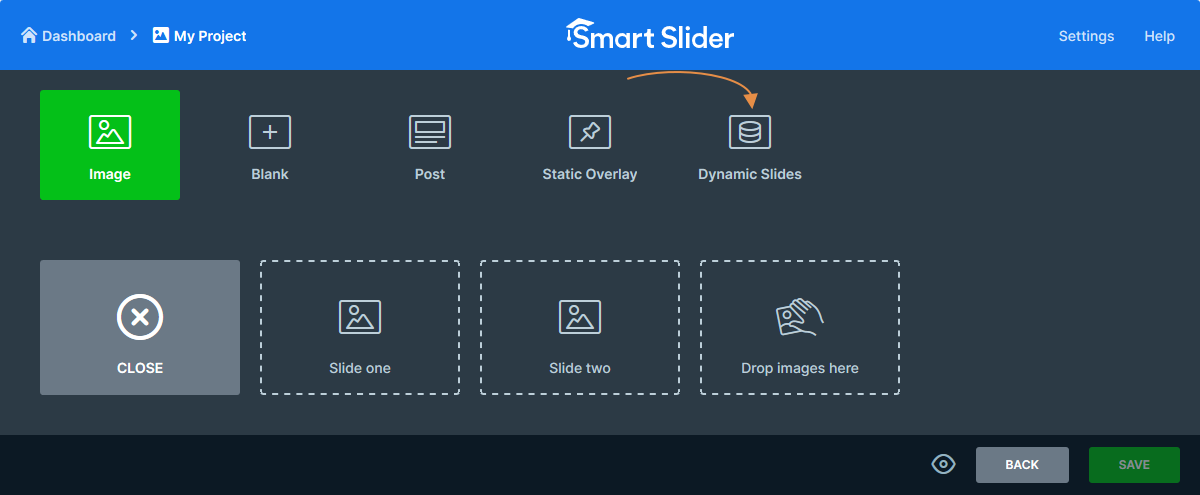Image resolution: width=1200 pixels, height=495 pixels.
Task: Go to Dashboard breadcrumb
Action: (x=68, y=36)
